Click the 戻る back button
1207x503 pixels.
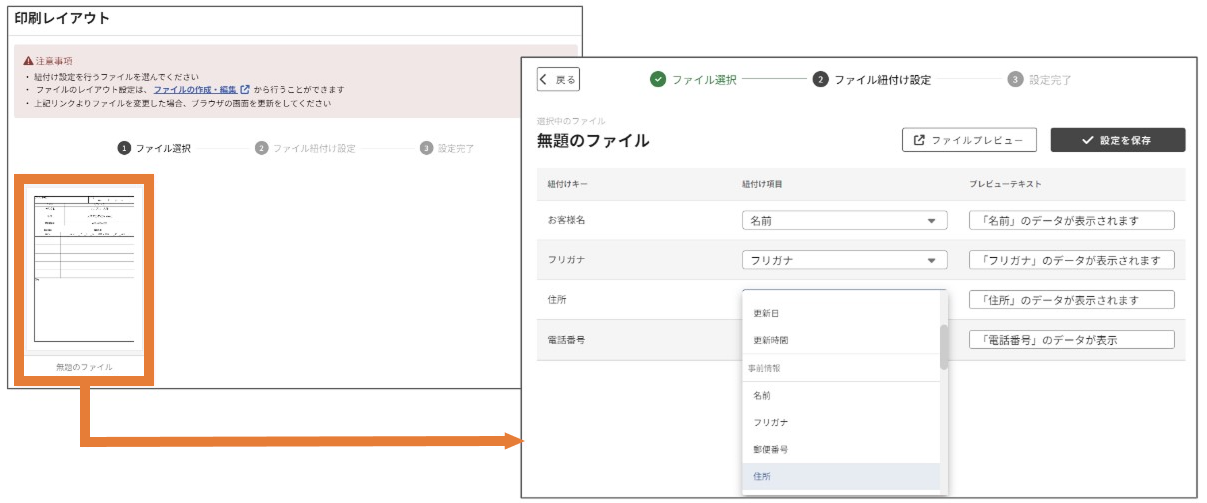click(557, 80)
